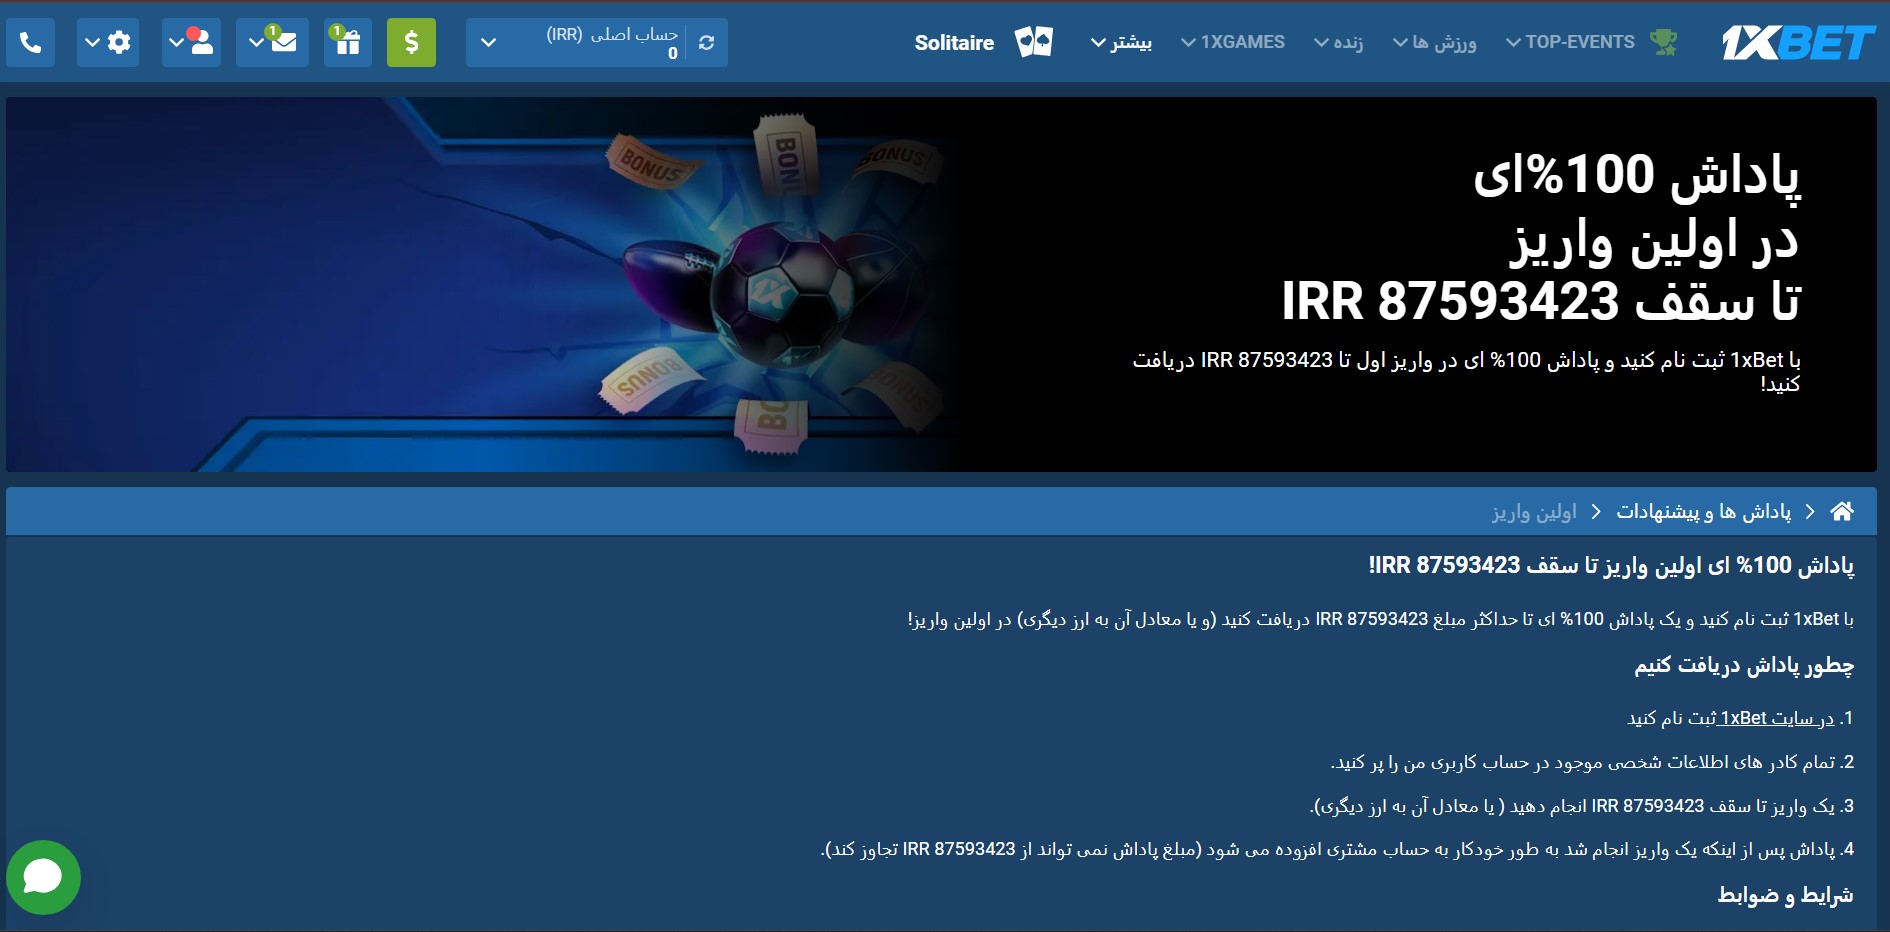Click the شرایط و ضوابط heading

[x=1786, y=895]
